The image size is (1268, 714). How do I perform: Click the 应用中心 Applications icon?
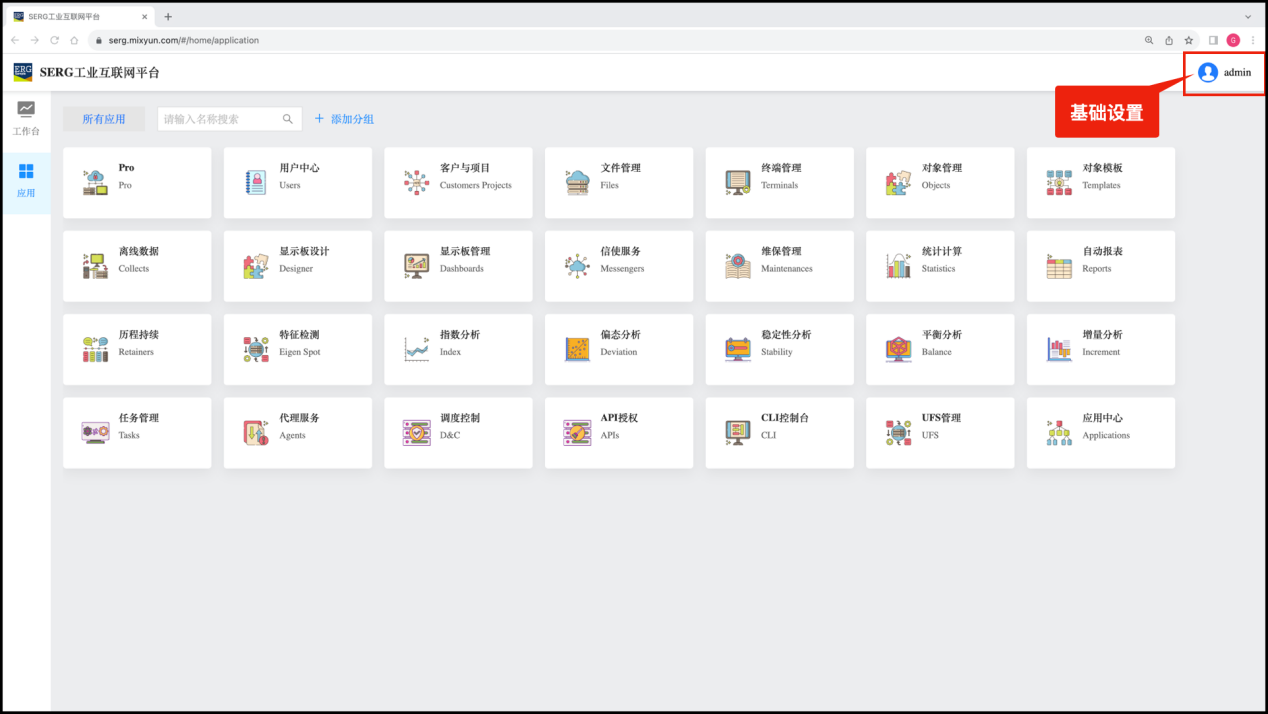(1059, 432)
